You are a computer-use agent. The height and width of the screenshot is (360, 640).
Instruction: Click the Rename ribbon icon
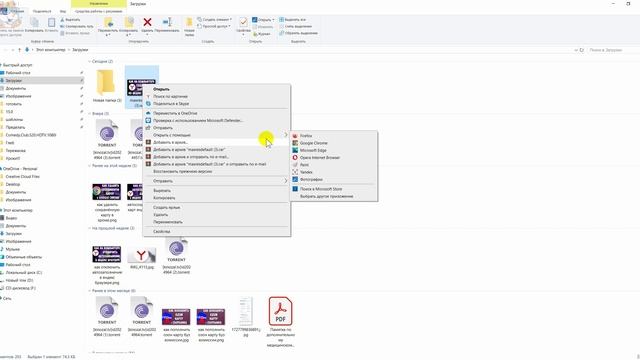pyautogui.click(x=167, y=22)
